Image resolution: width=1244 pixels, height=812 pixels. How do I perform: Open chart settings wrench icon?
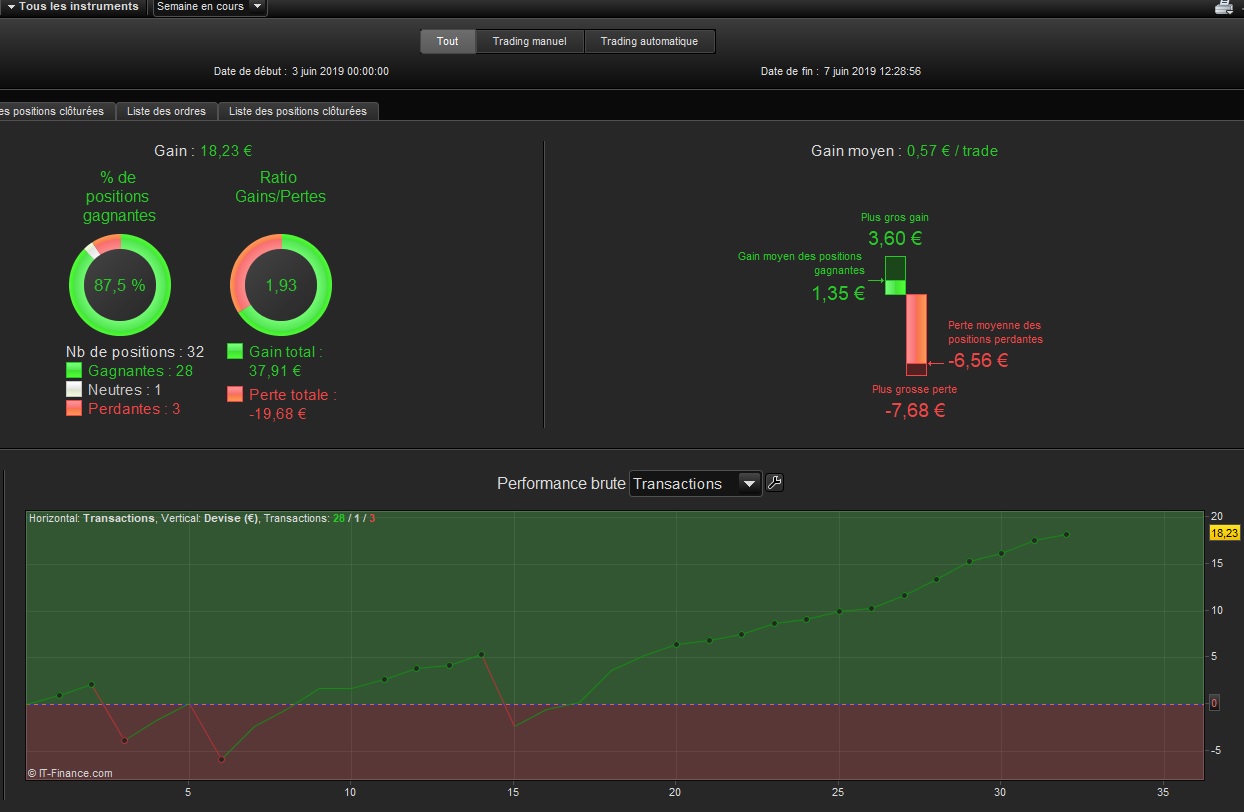(x=774, y=483)
